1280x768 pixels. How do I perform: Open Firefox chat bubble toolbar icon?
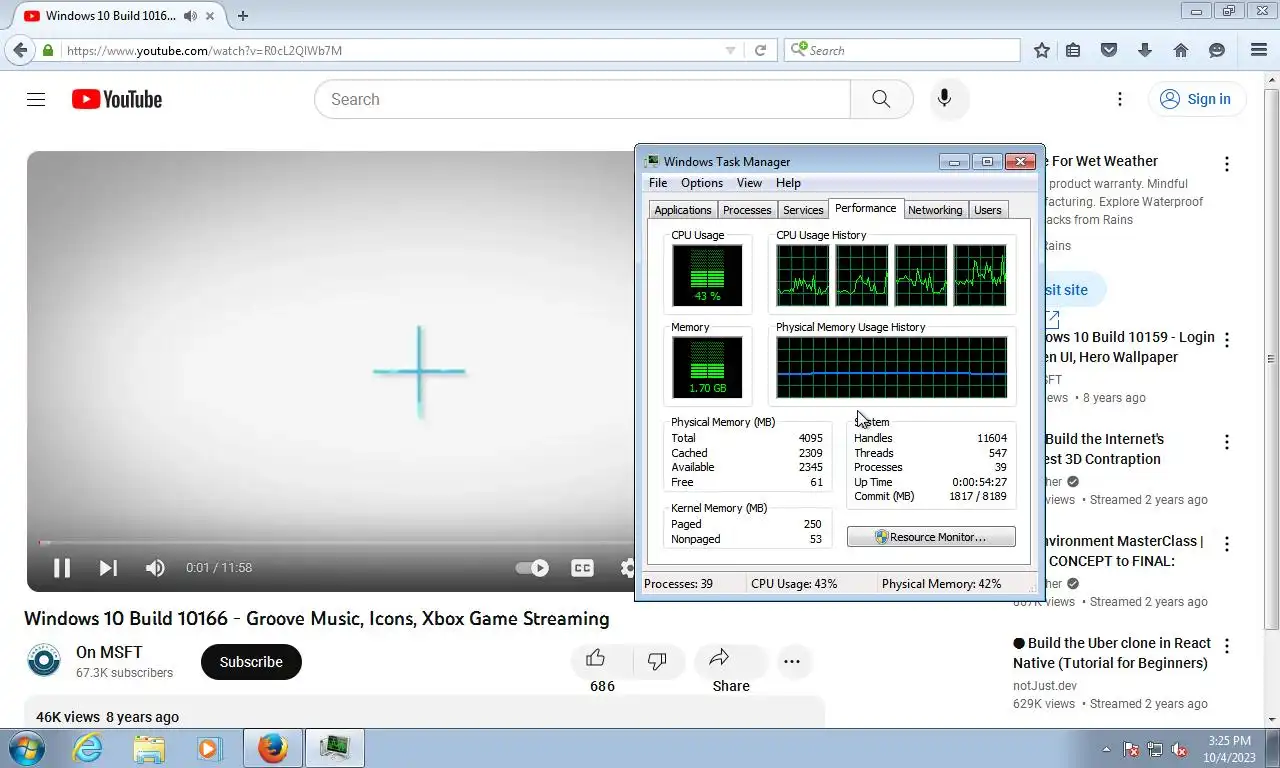1217,50
